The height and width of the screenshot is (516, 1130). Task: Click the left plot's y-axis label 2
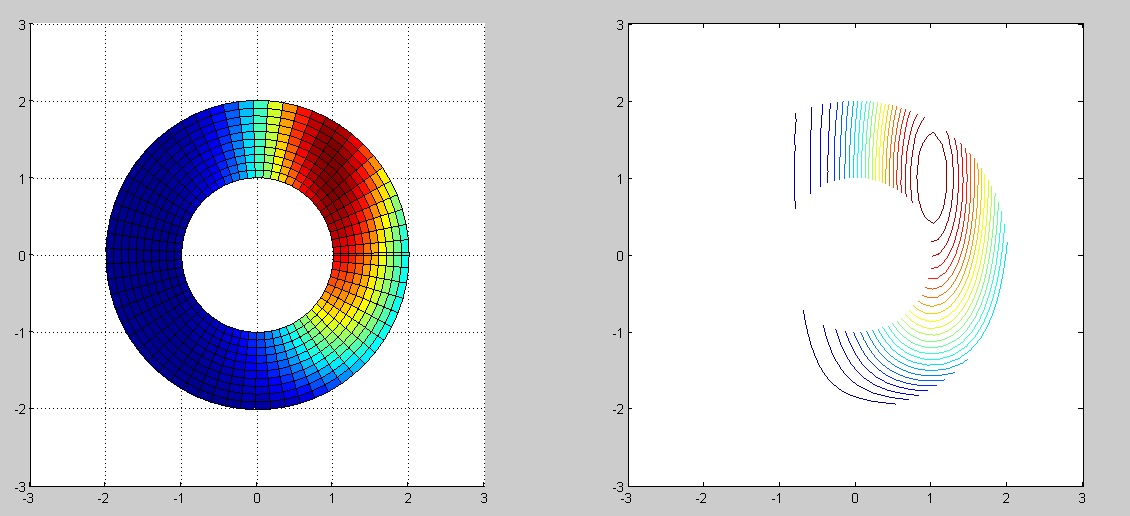click(19, 101)
